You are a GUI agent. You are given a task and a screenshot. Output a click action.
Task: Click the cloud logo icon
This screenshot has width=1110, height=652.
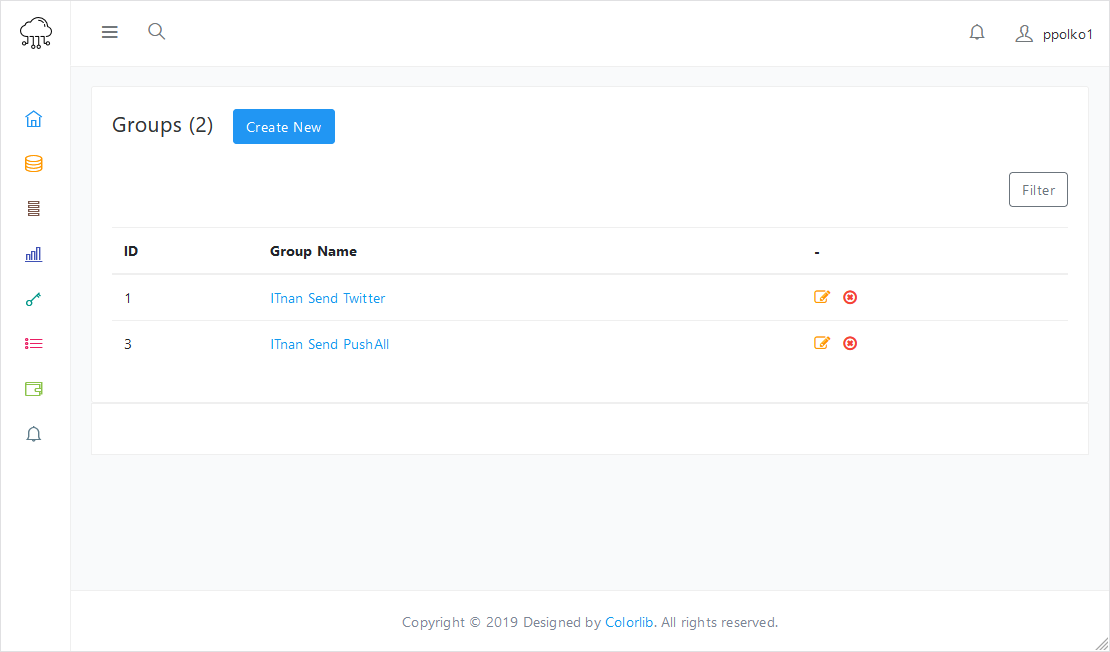click(36, 33)
